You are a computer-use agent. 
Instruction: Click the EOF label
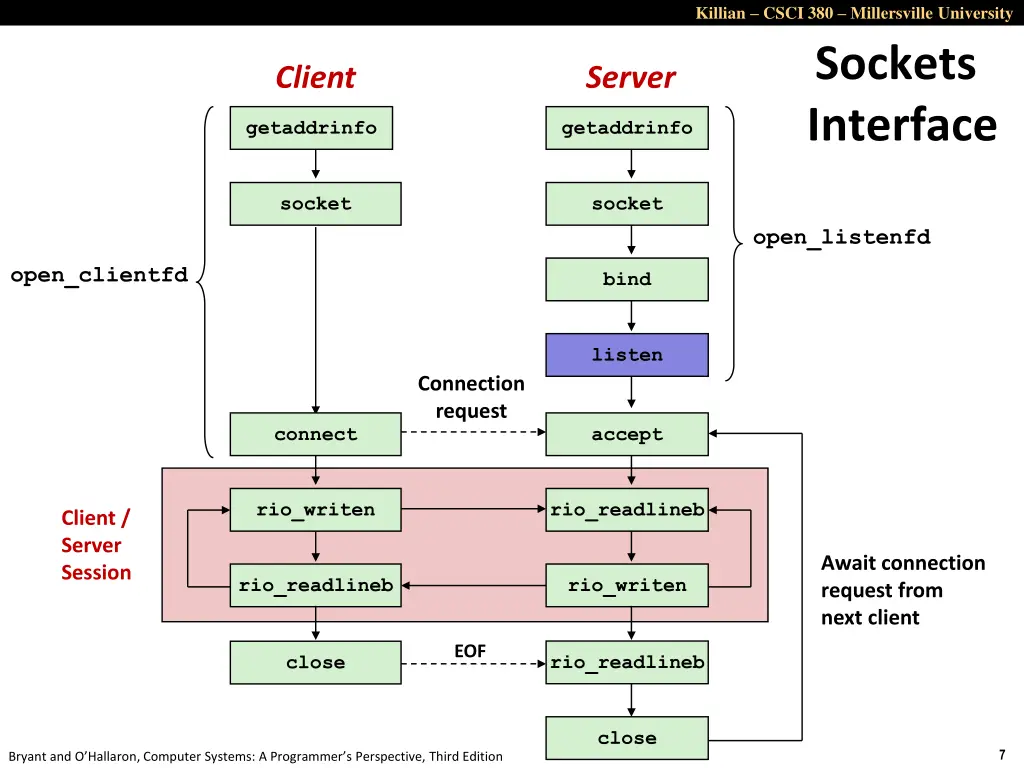pyautogui.click(x=470, y=651)
